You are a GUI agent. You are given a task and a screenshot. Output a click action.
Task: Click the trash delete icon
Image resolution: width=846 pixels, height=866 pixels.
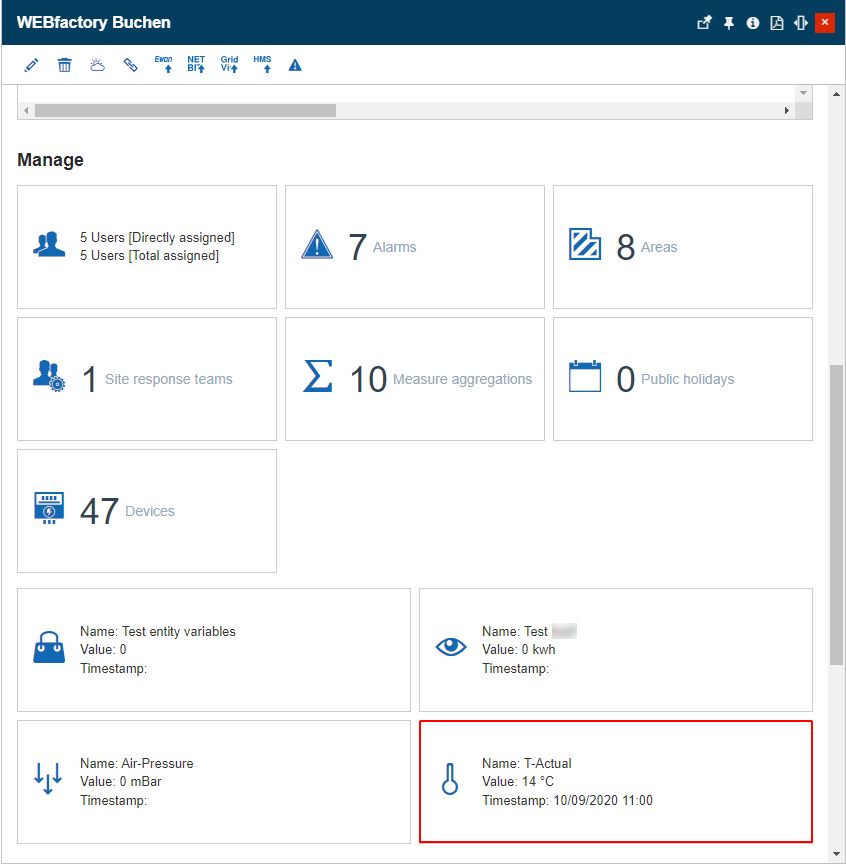click(64, 65)
